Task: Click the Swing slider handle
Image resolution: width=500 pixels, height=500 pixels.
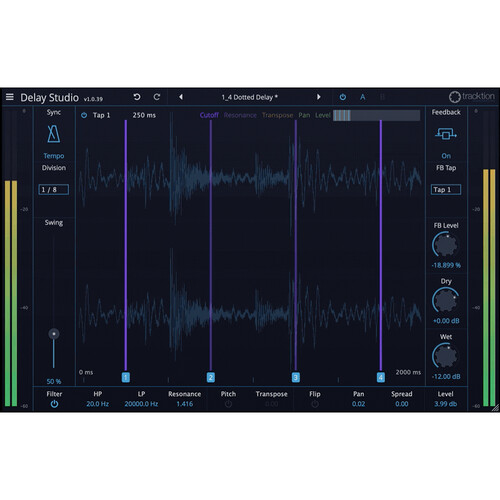Action: coord(54,334)
